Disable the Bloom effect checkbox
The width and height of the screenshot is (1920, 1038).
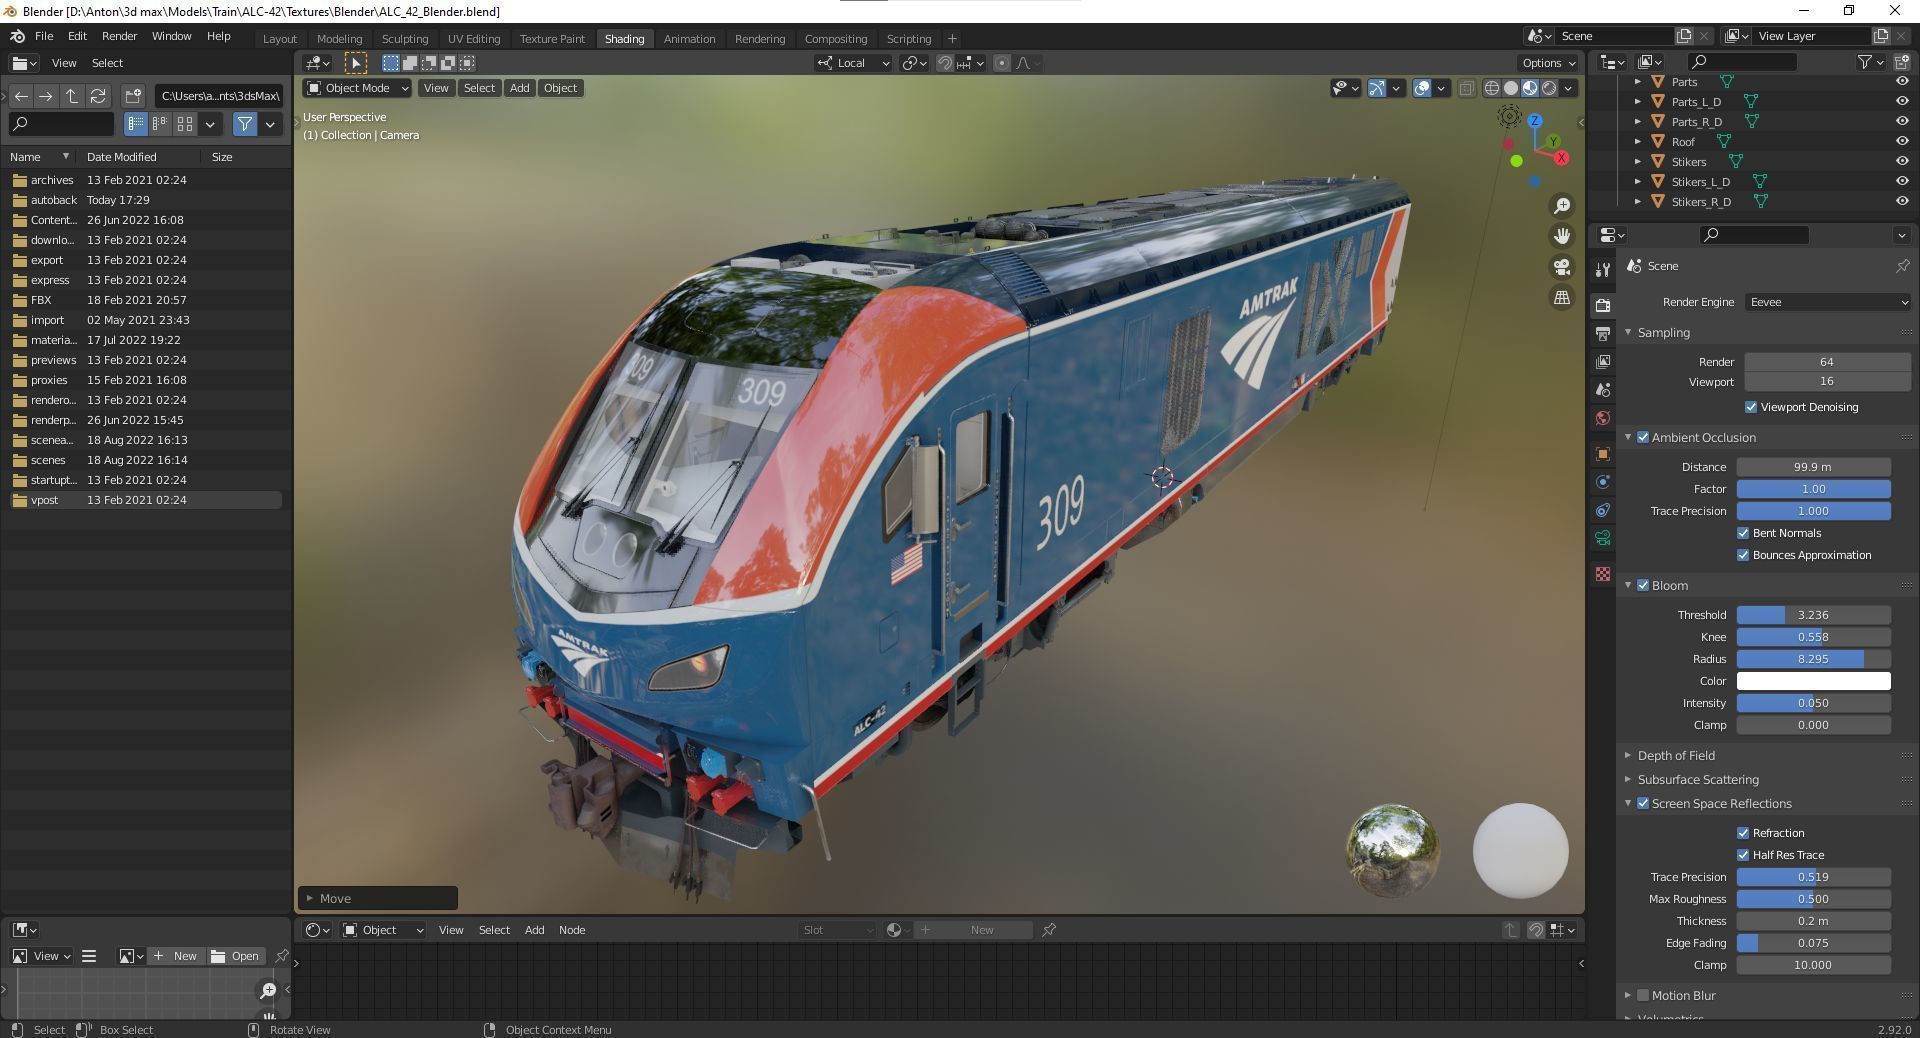1643,585
